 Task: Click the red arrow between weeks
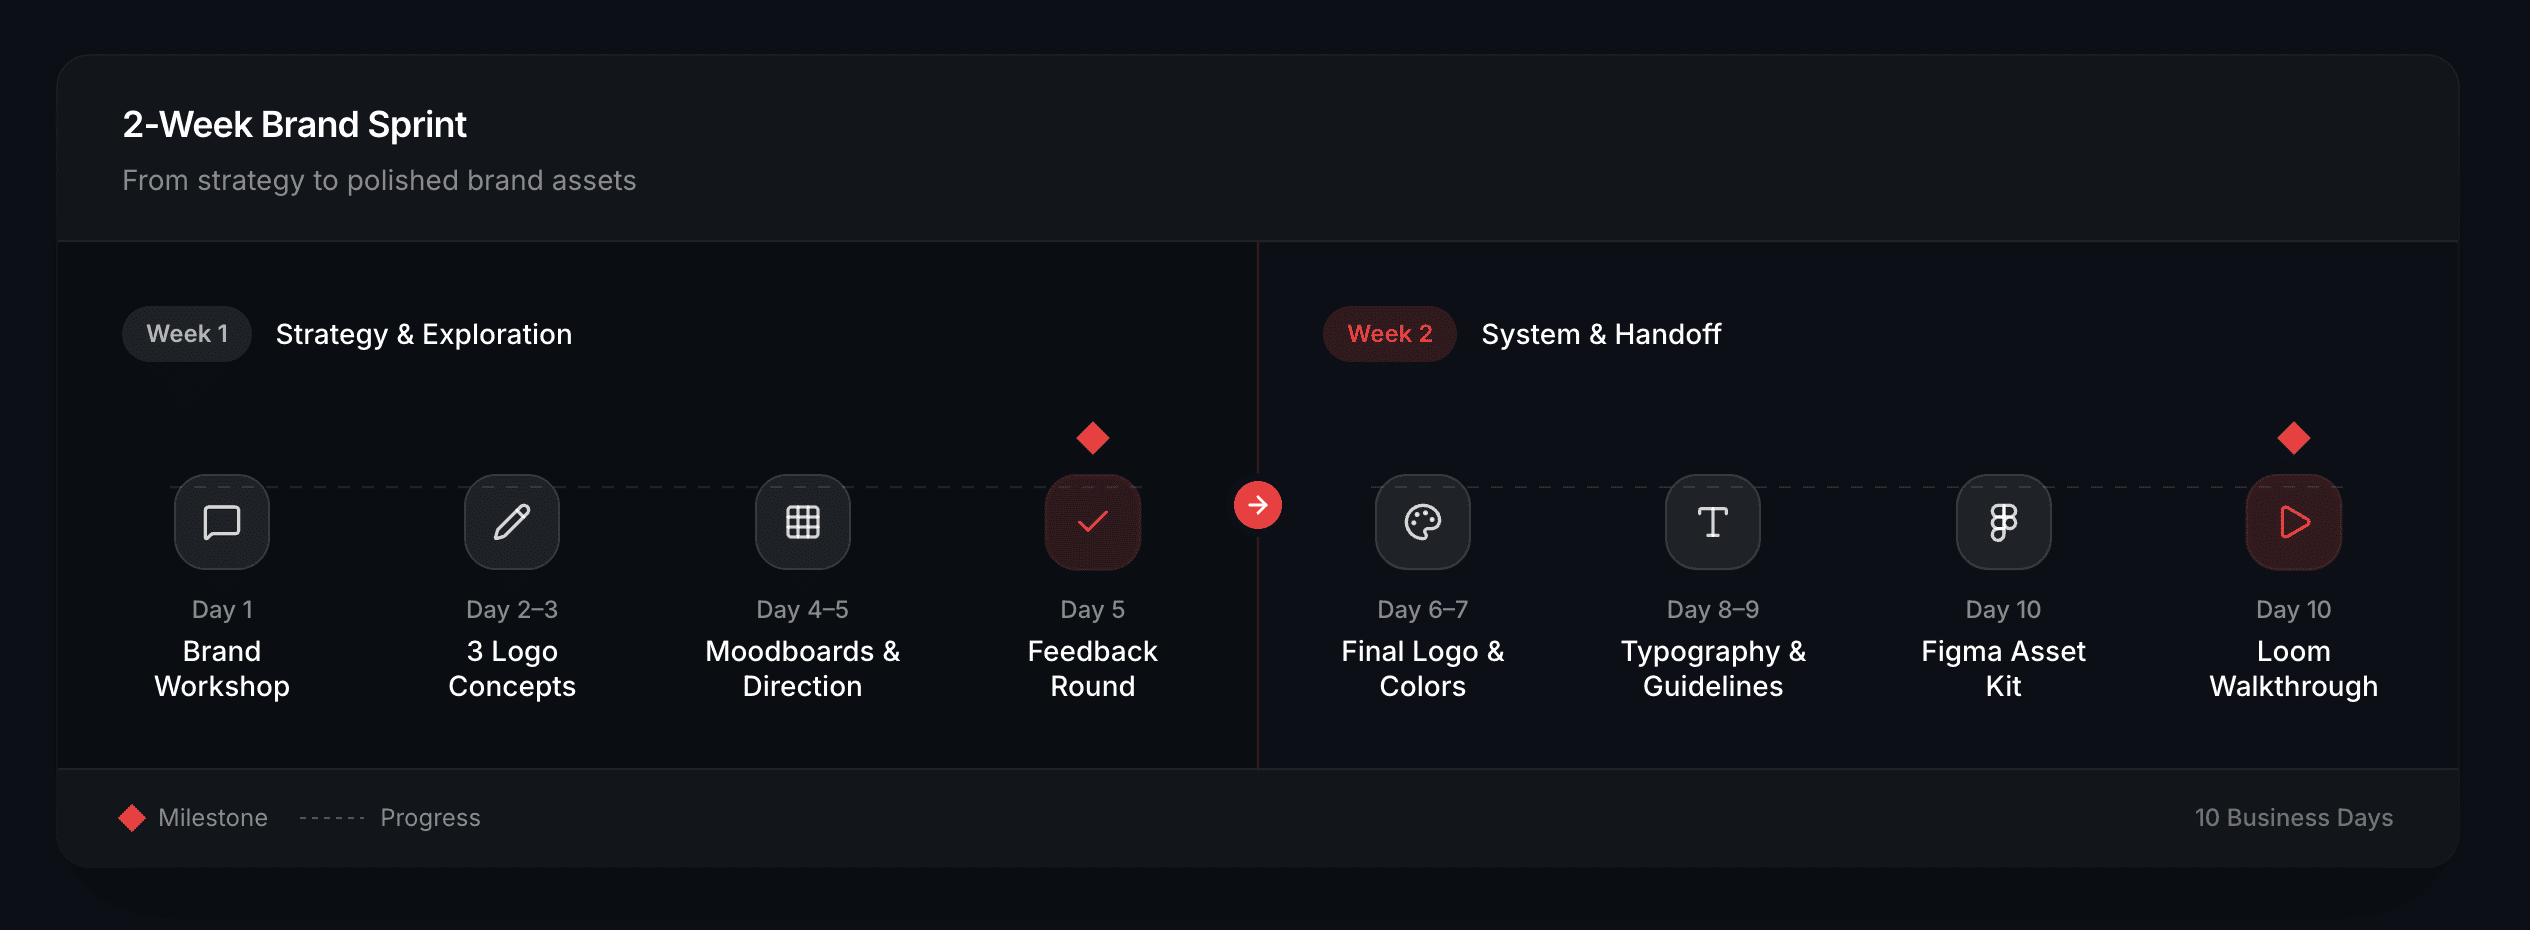pos(1257,505)
